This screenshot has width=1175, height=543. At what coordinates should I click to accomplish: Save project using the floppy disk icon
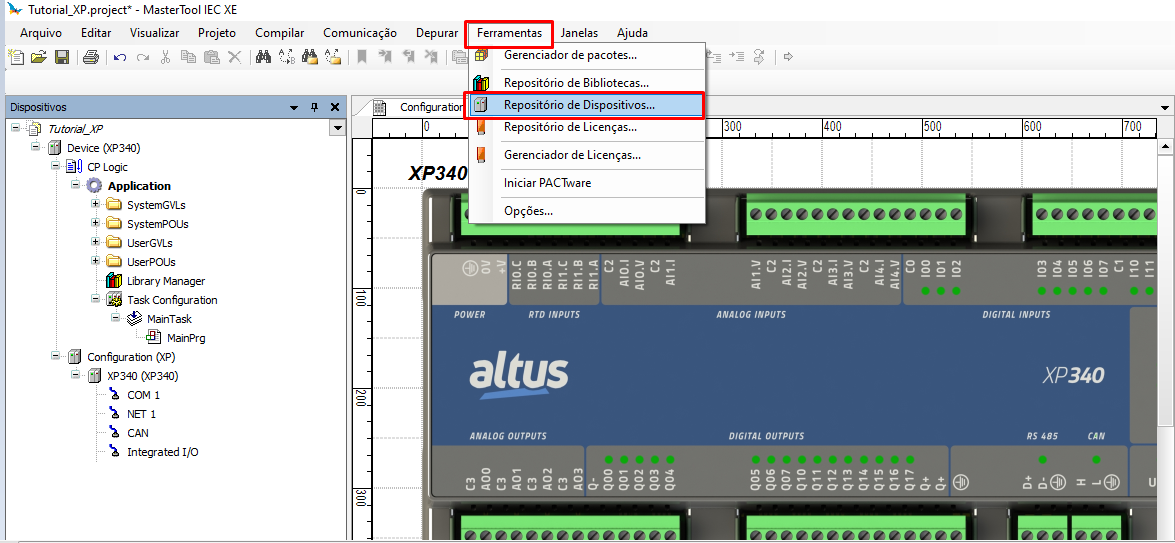(61, 57)
